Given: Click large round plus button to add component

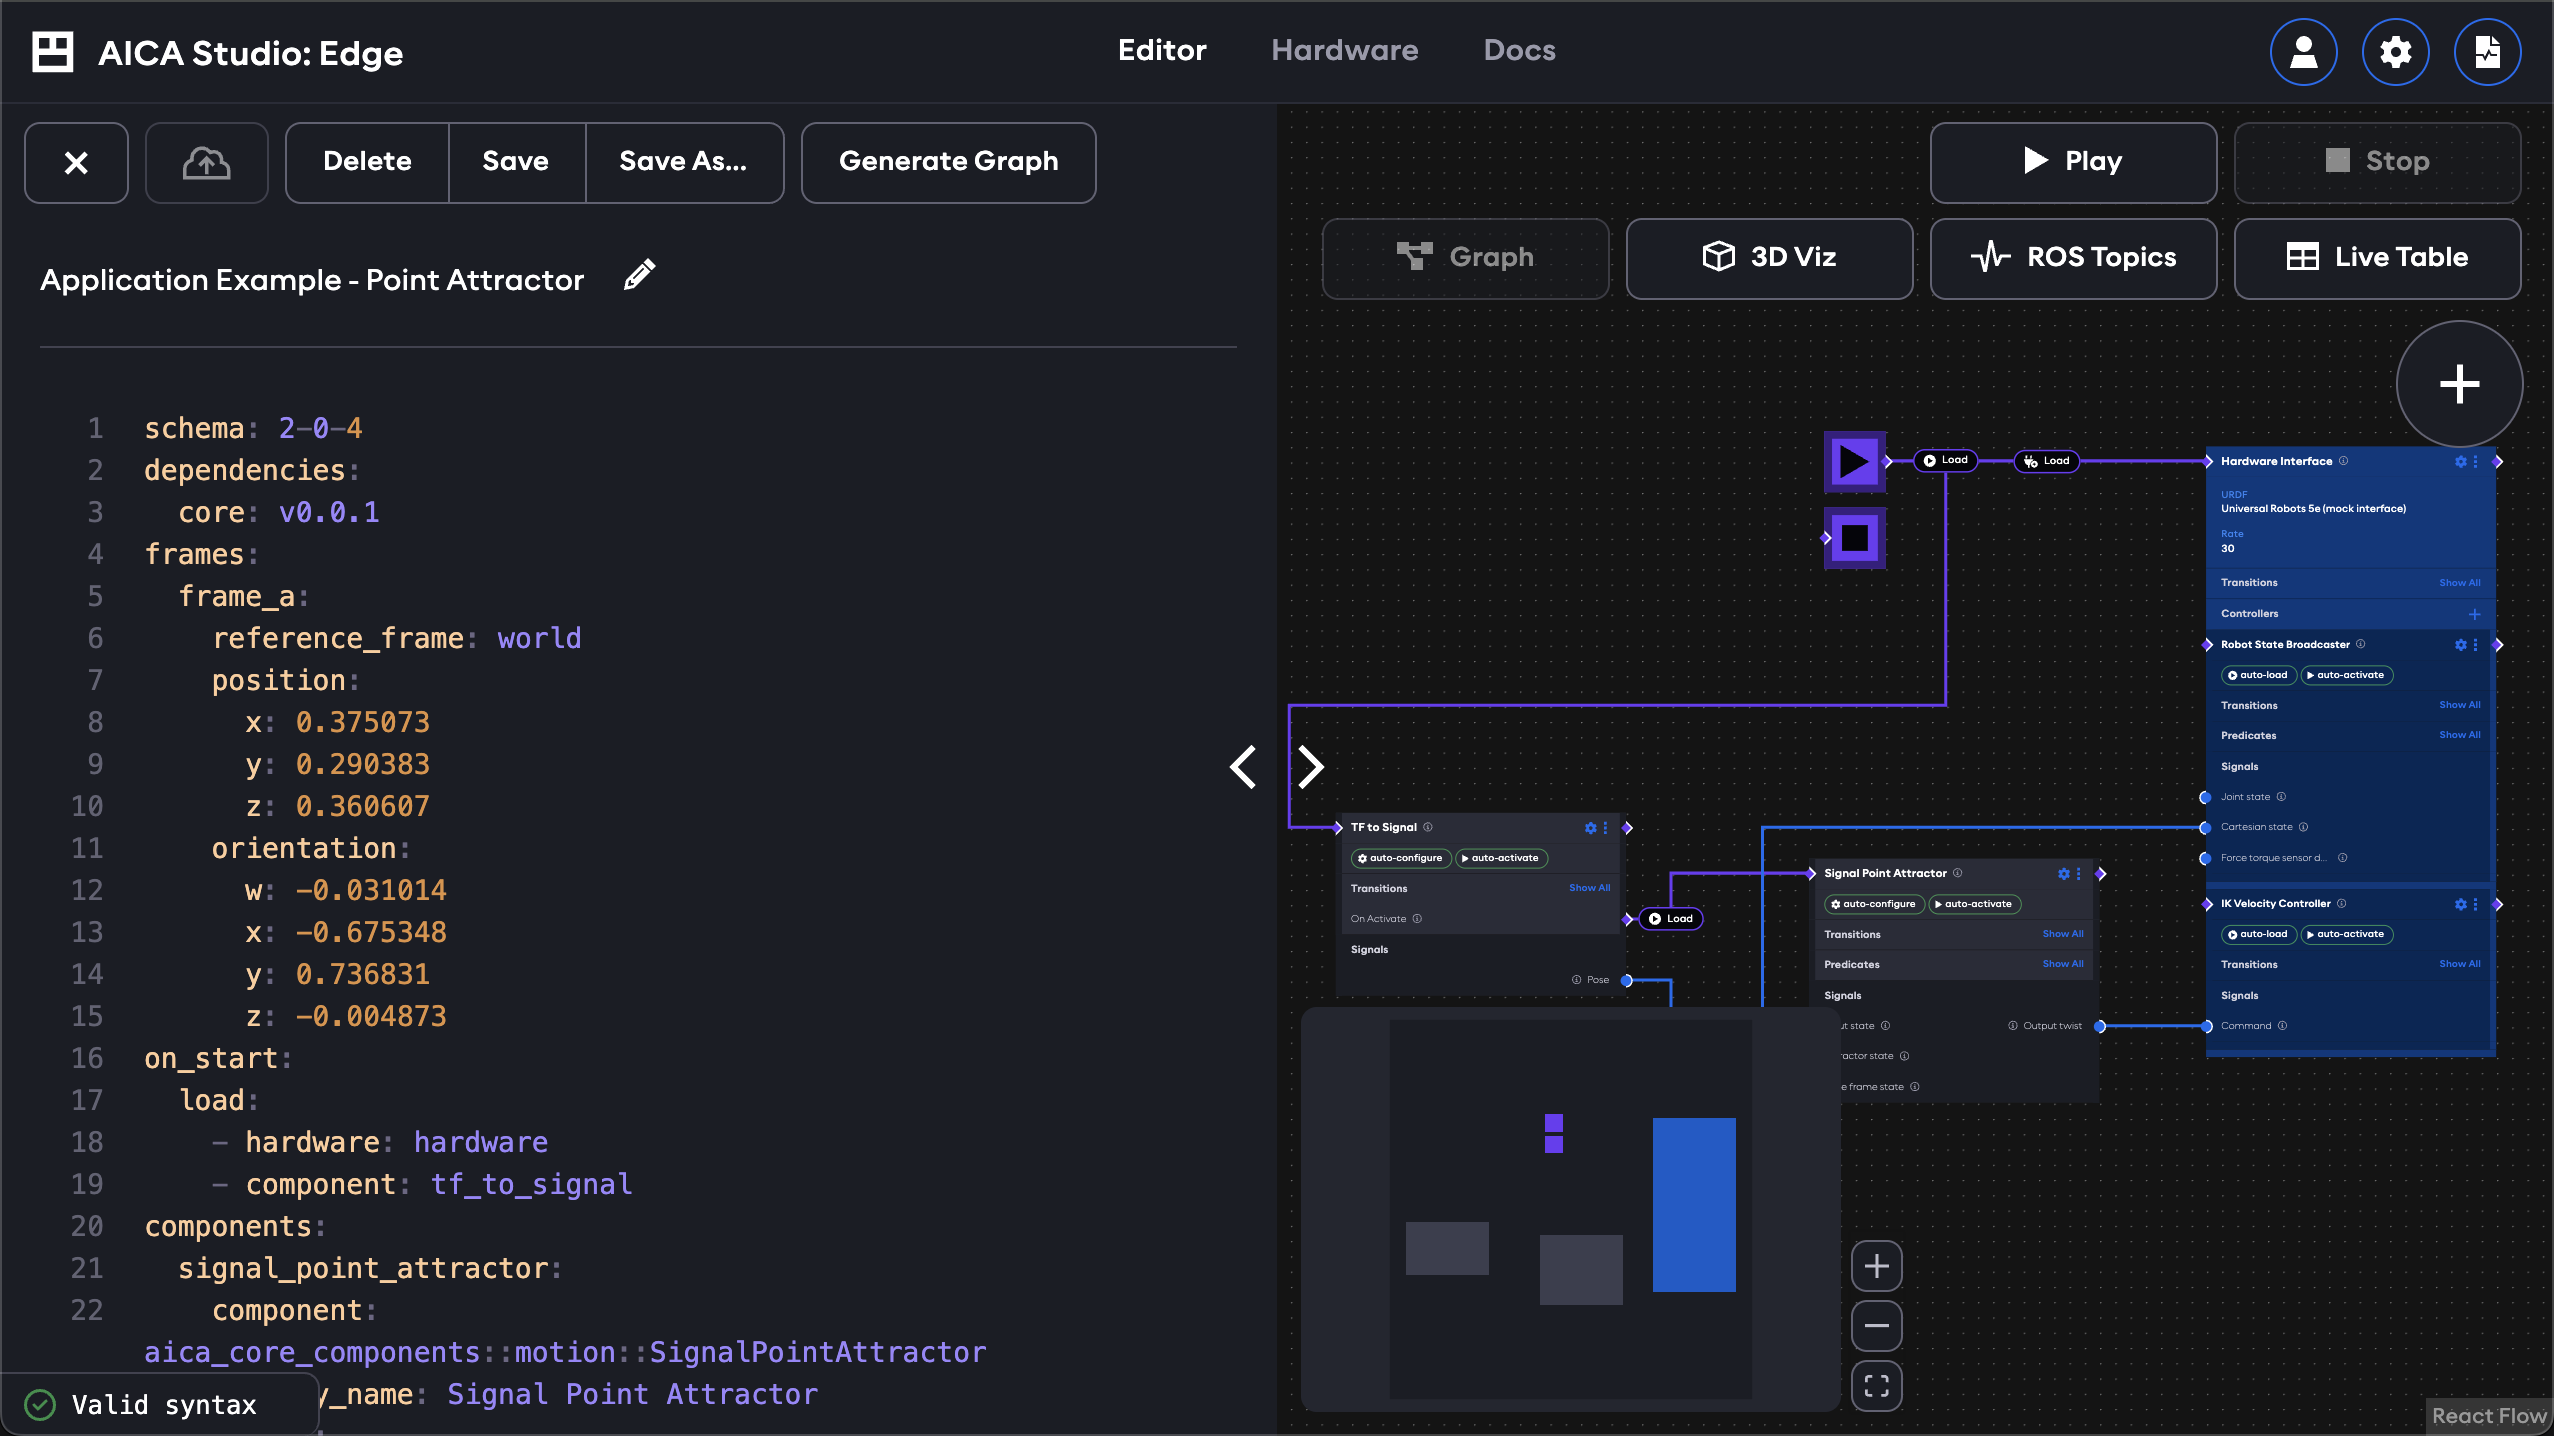Looking at the screenshot, I should tap(2459, 384).
